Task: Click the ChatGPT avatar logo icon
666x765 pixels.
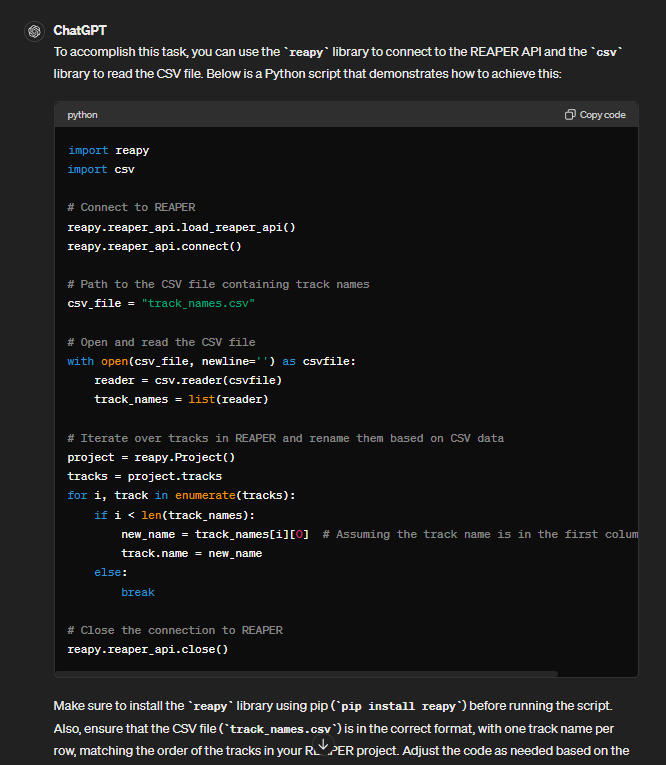Action: [x=34, y=32]
